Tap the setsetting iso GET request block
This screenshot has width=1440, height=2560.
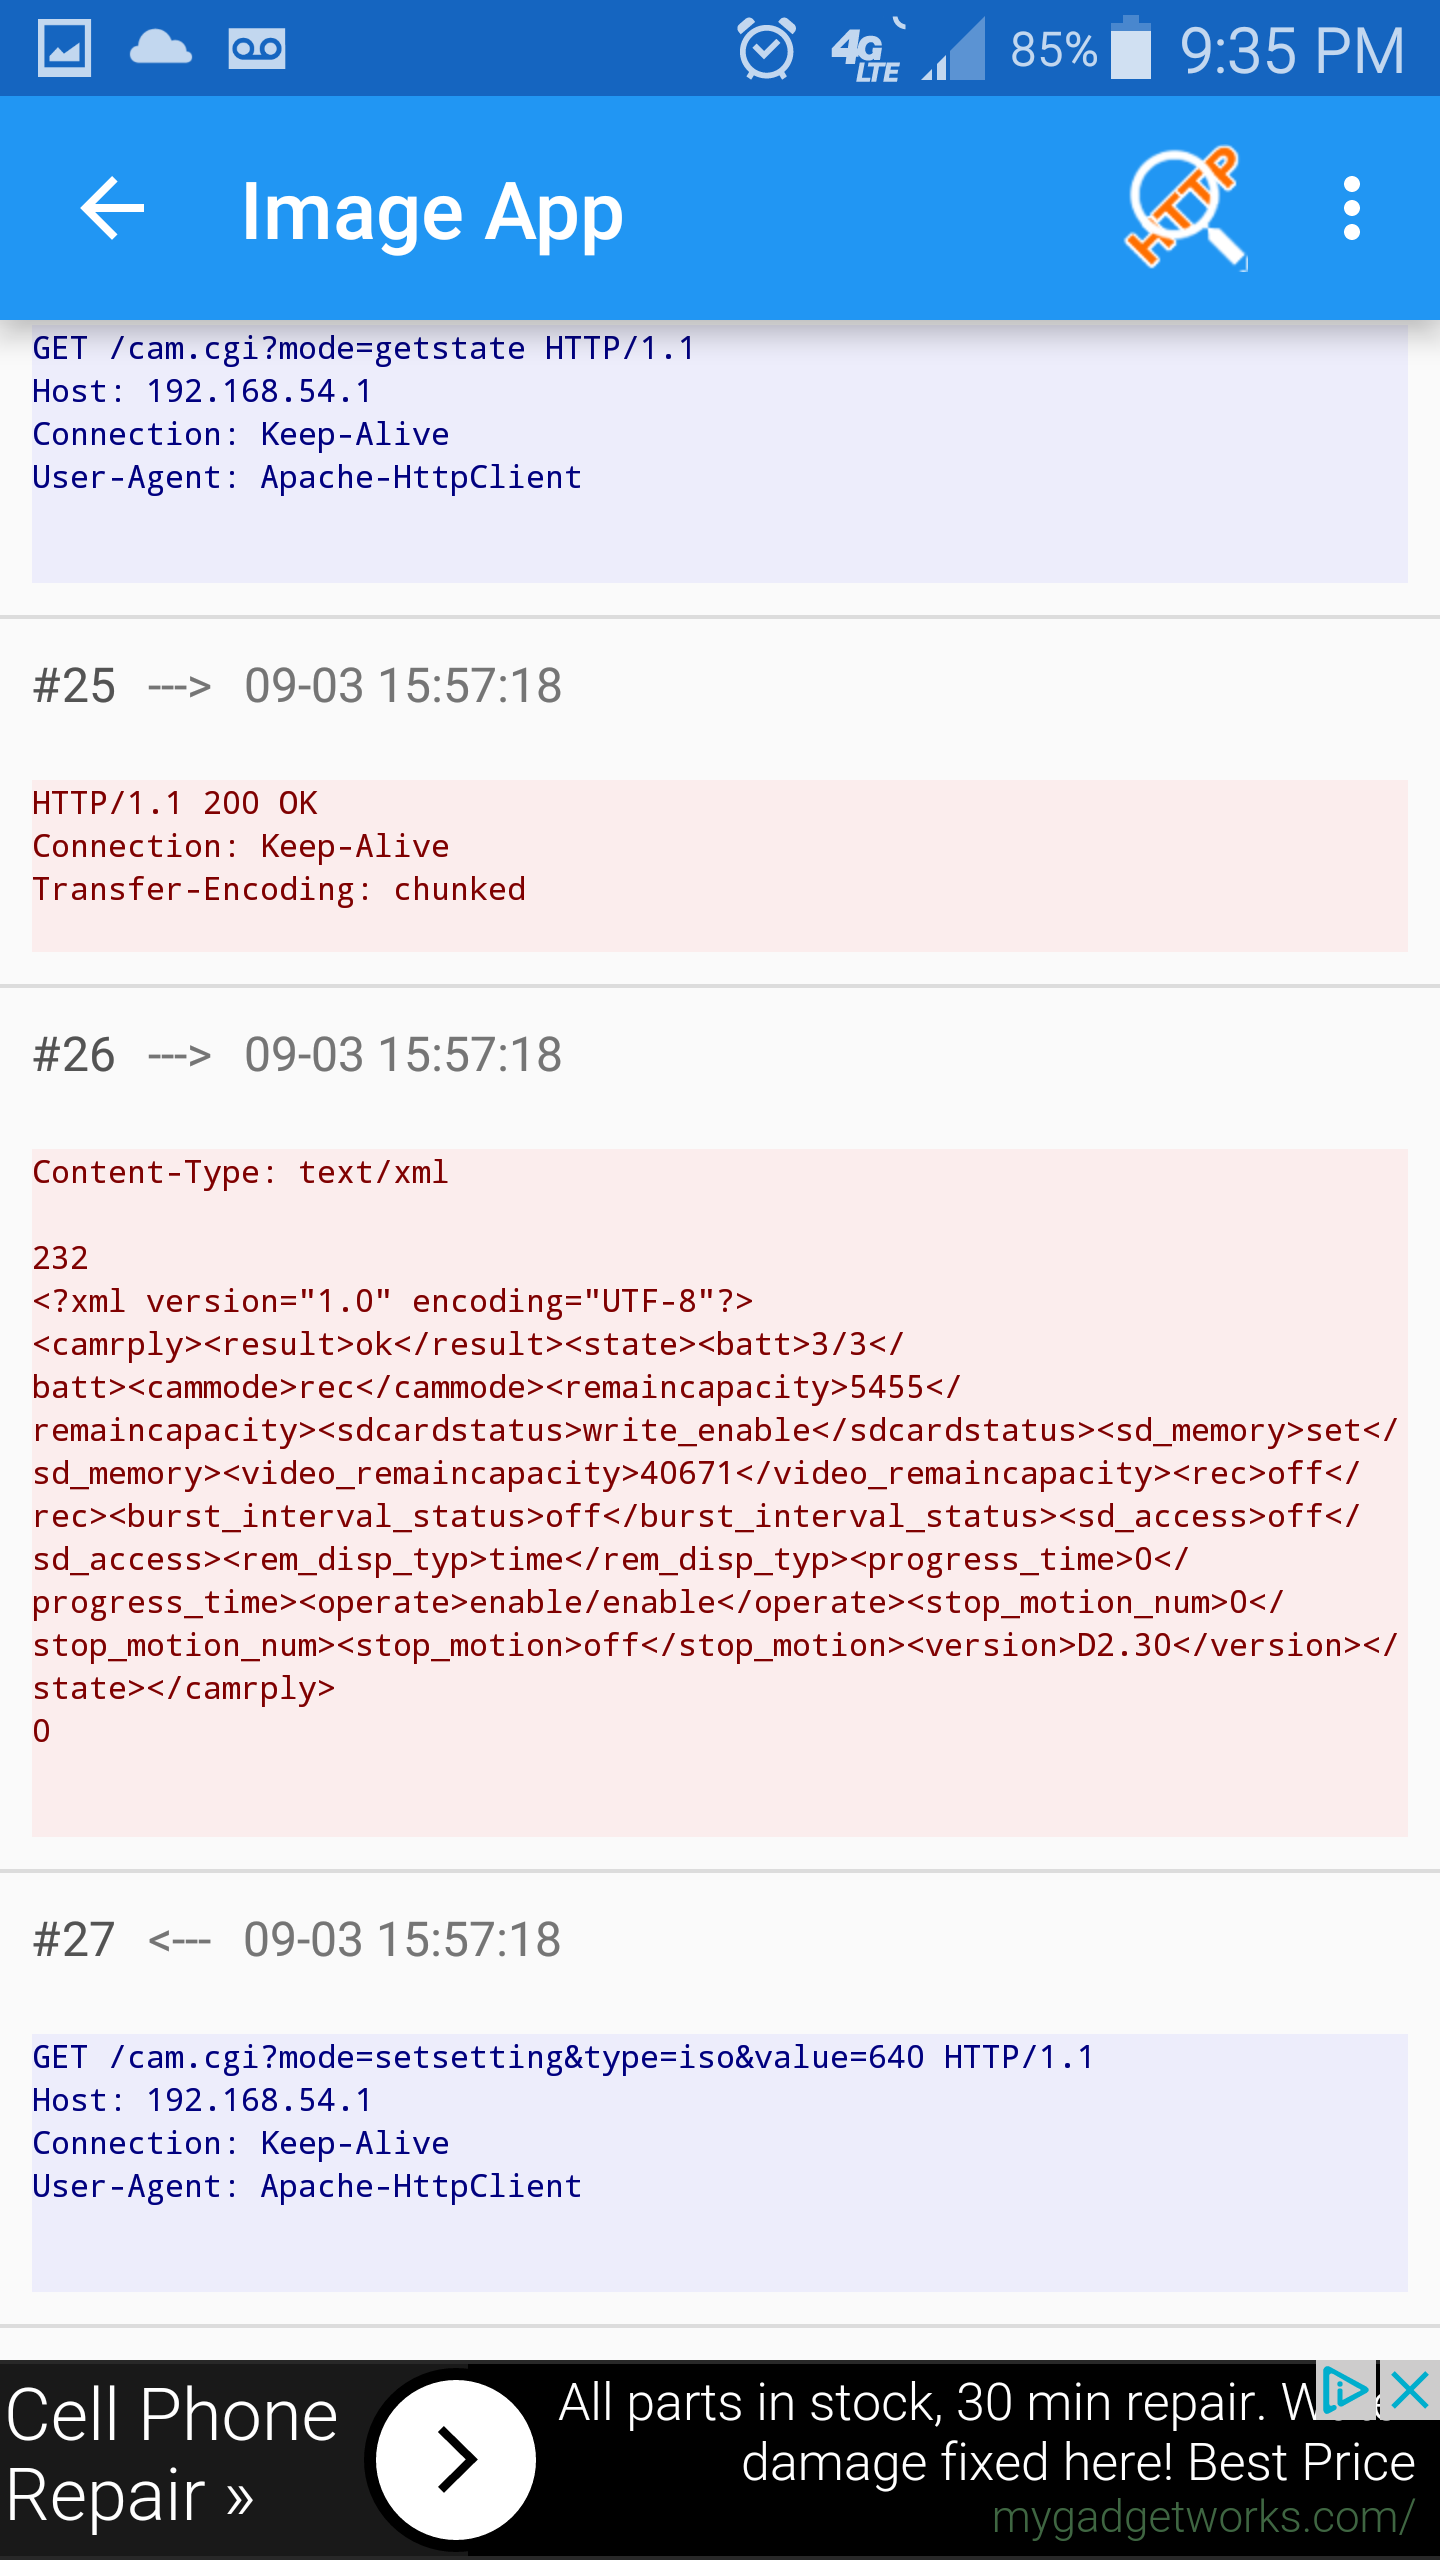[720, 2162]
